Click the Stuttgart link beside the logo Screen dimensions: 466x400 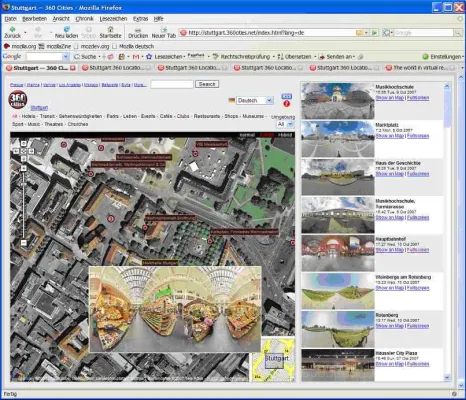[x=39, y=108]
